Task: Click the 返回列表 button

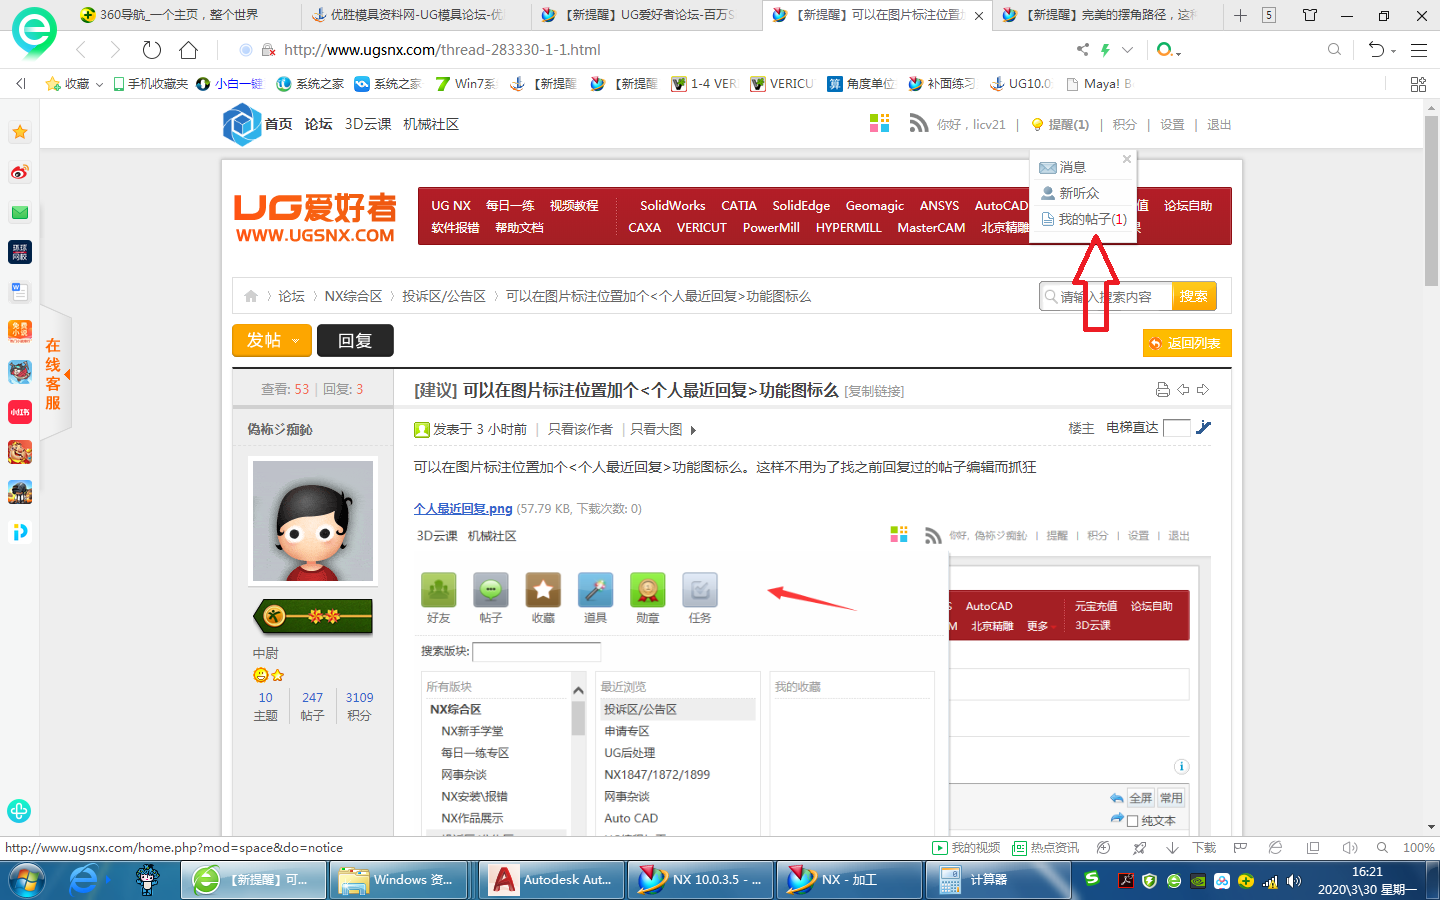Action: (1187, 343)
